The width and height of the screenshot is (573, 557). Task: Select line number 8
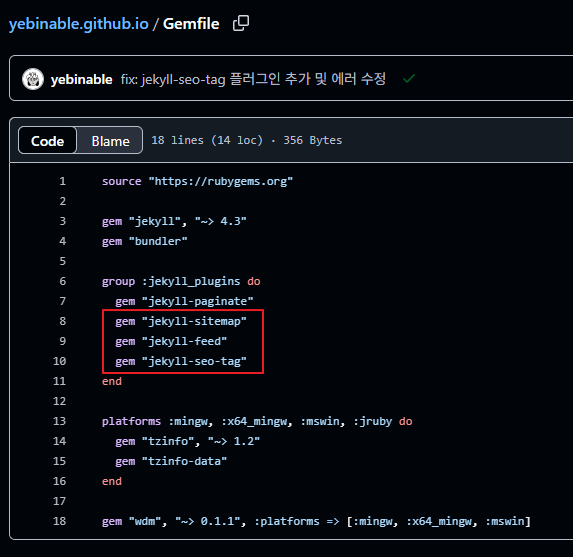point(62,321)
